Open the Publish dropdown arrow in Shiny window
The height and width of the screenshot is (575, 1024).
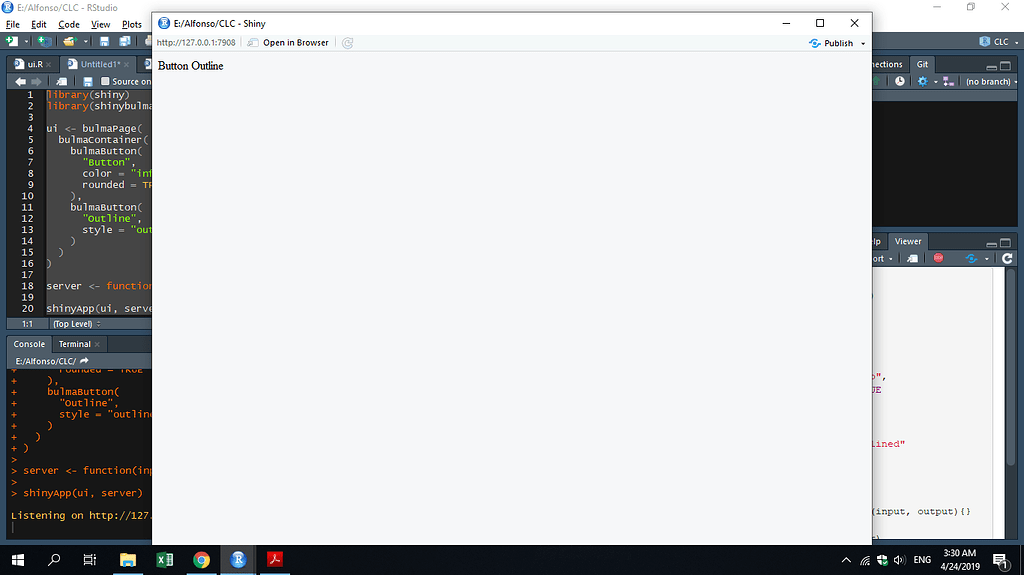pyautogui.click(x=862, y=44)
